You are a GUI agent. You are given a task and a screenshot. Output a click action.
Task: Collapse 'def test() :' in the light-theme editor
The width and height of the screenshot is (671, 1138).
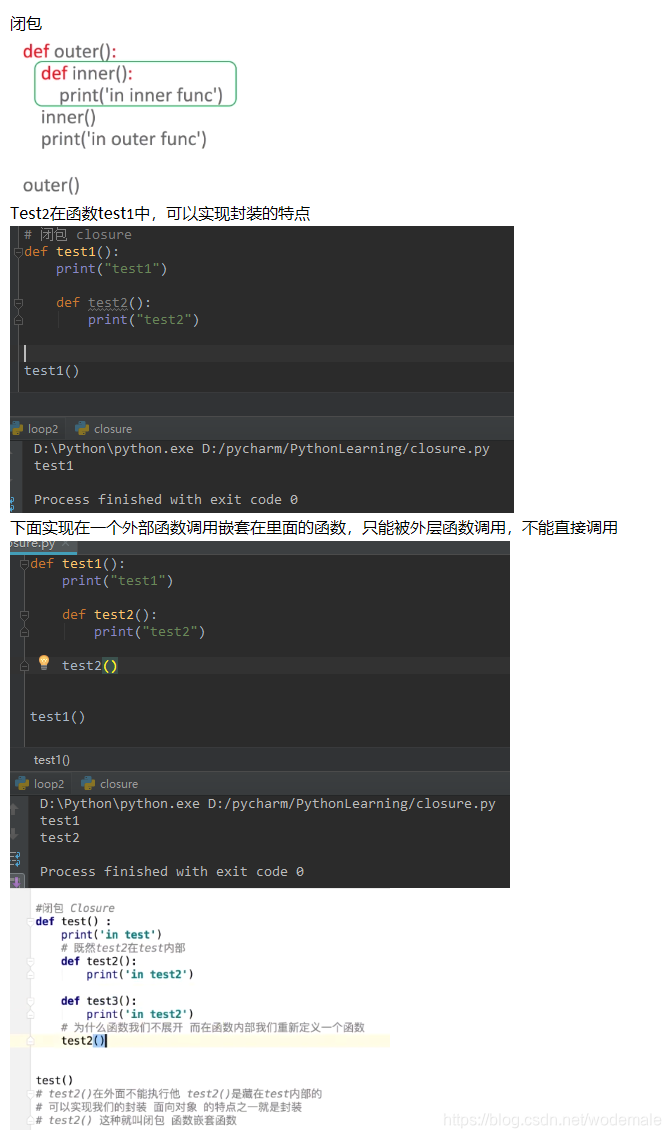tap(30, 922)
